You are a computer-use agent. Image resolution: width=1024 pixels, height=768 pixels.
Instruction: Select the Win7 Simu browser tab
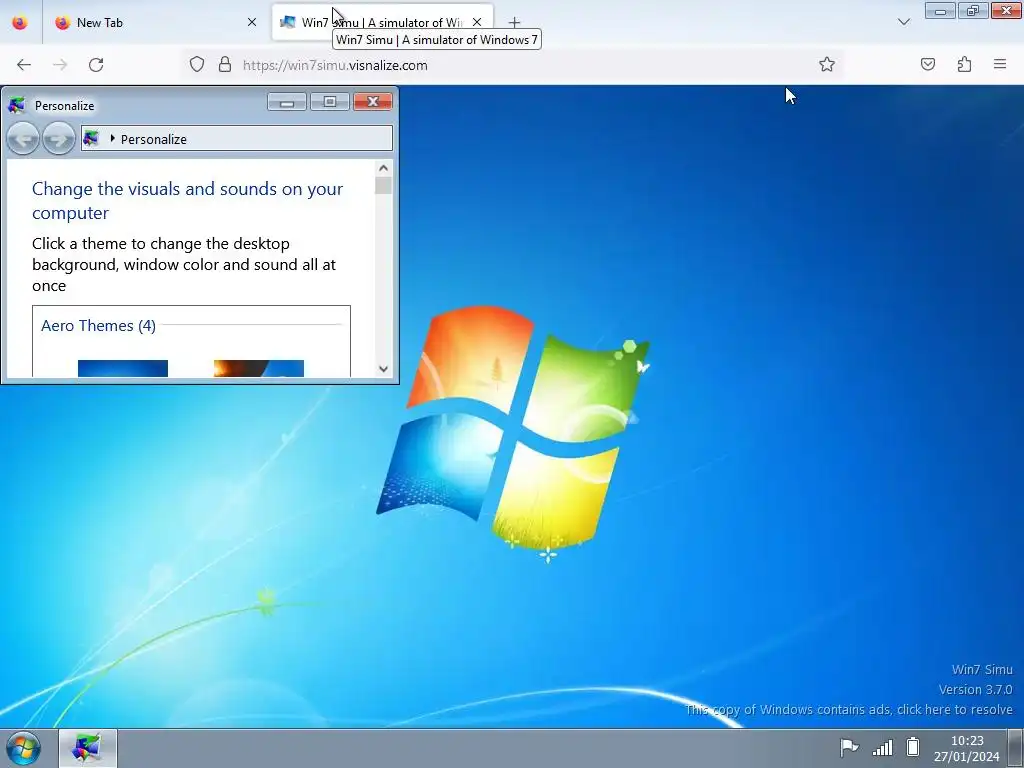click(382, 22)
